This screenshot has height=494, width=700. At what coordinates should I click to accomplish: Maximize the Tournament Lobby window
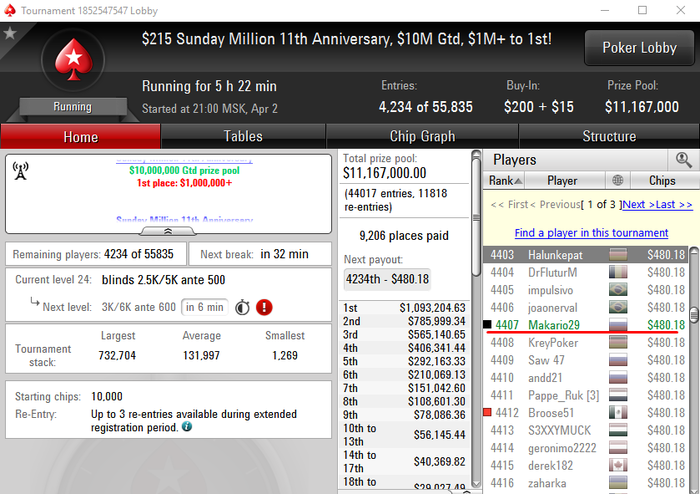642,10
